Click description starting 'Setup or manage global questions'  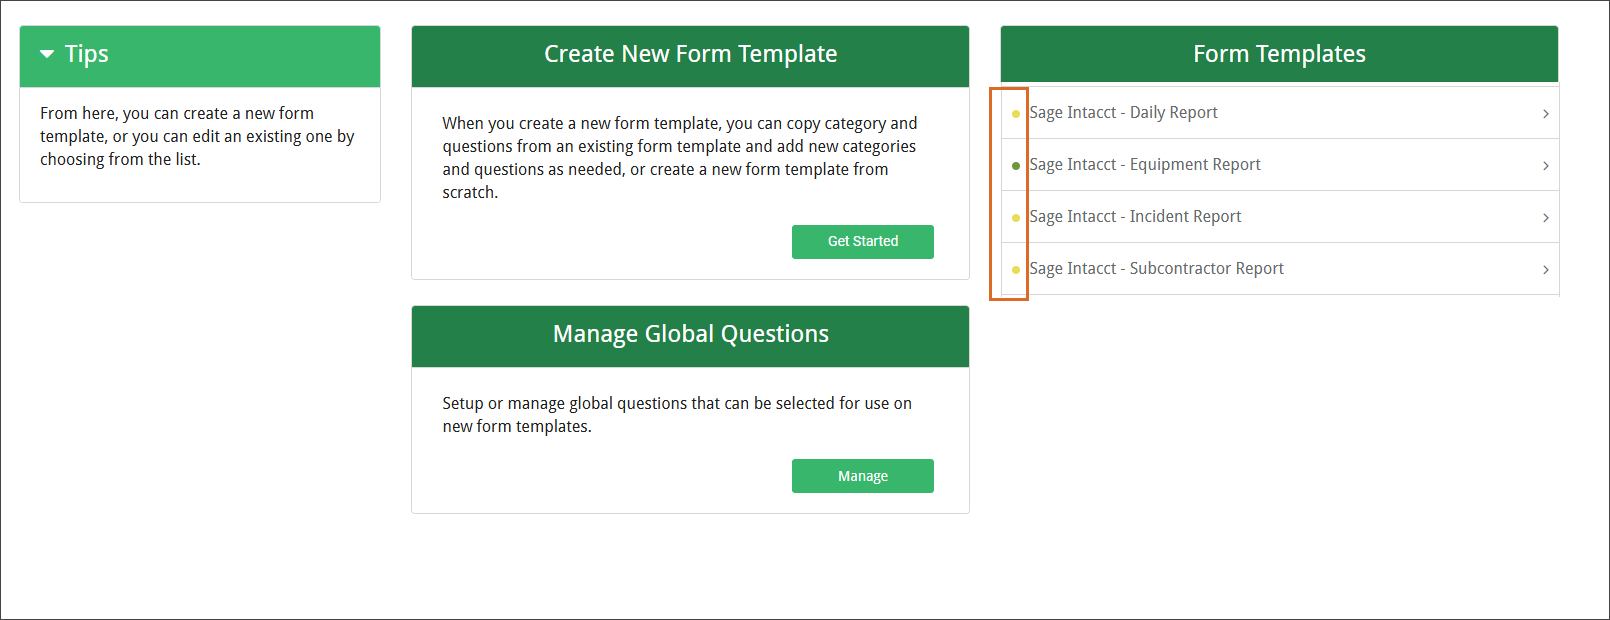point(677,415)
